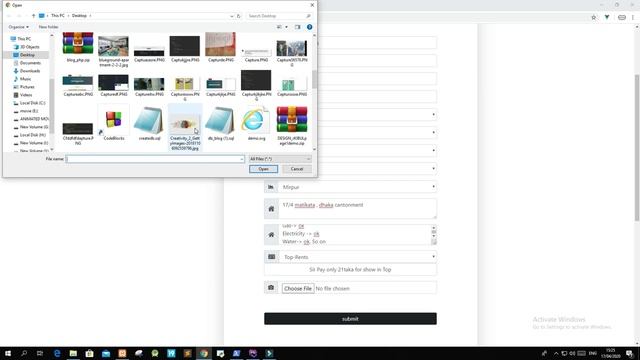This screenshot has width=640, height=360.
Task: Click the New folder button
Action: [48, 27]
